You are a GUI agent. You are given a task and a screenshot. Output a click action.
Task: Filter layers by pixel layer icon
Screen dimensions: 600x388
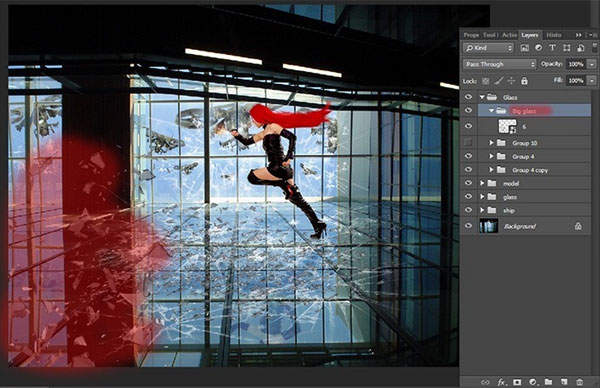[x=524, y=48]
